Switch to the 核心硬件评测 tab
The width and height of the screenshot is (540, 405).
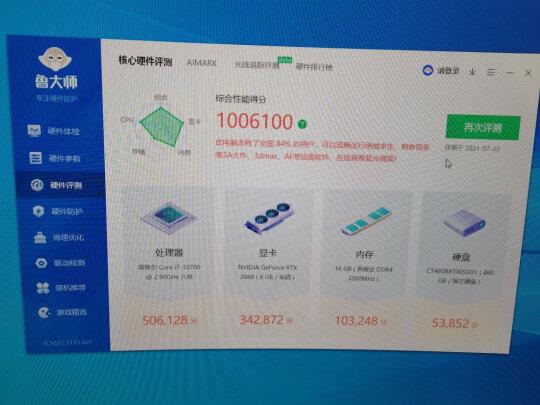(145, 61)
